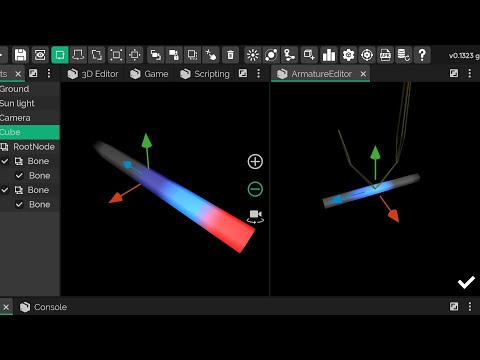The height and width of the screenshot is (360, 480).
Task: Open ArmatureEditor panel three-dot menu
Action: (470, 73)
